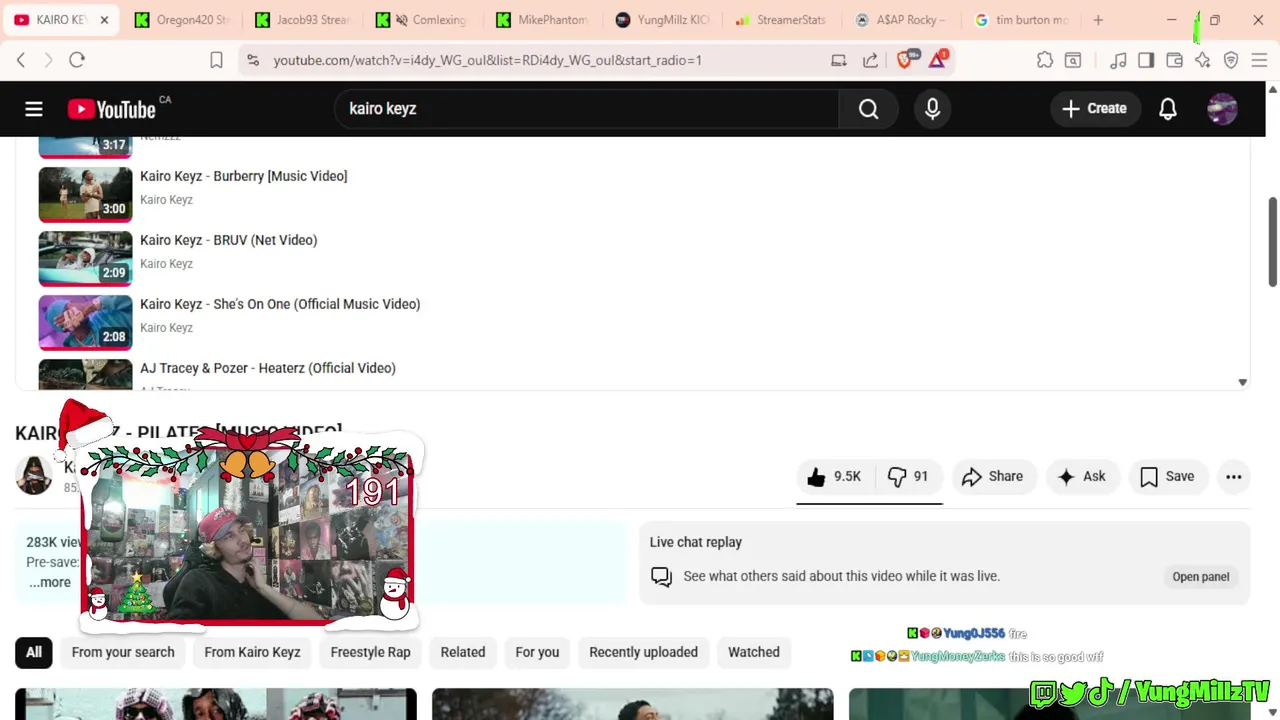
Task: Bookmark this page icon
Action: tap(216, 60)
